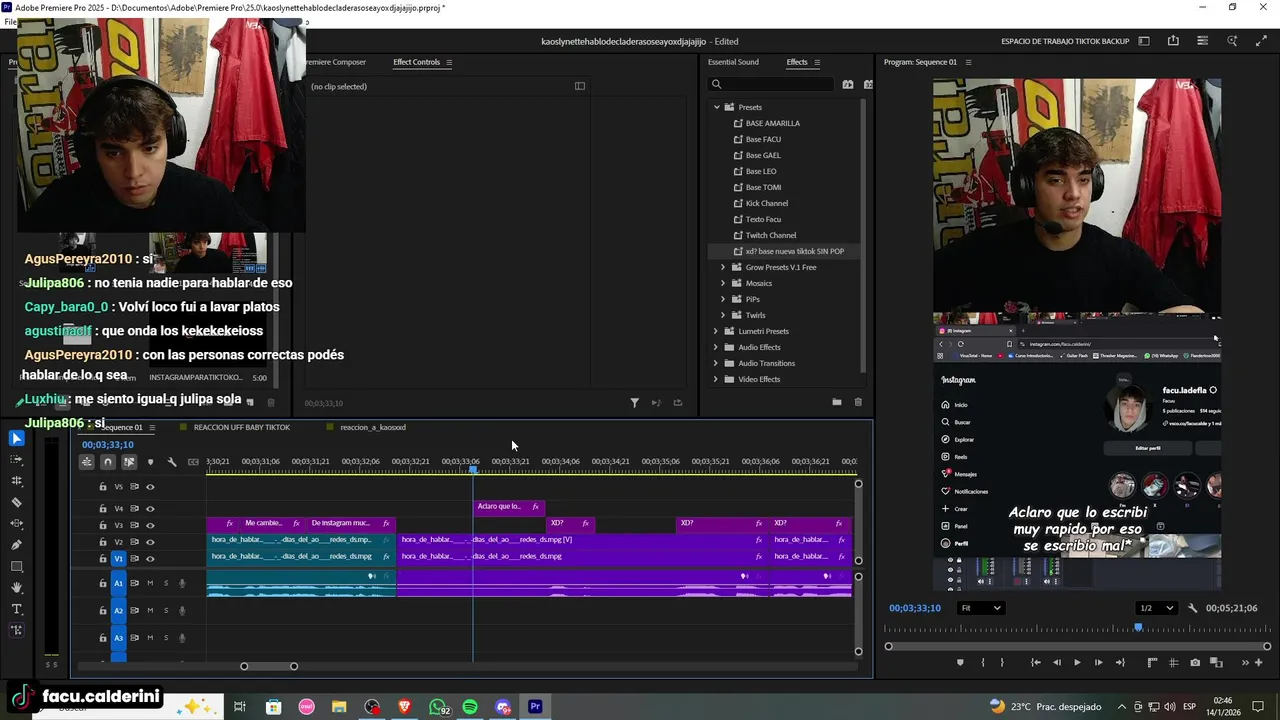
Task: Maximize video output with fullscreen icon
Action: [1261, 41]
